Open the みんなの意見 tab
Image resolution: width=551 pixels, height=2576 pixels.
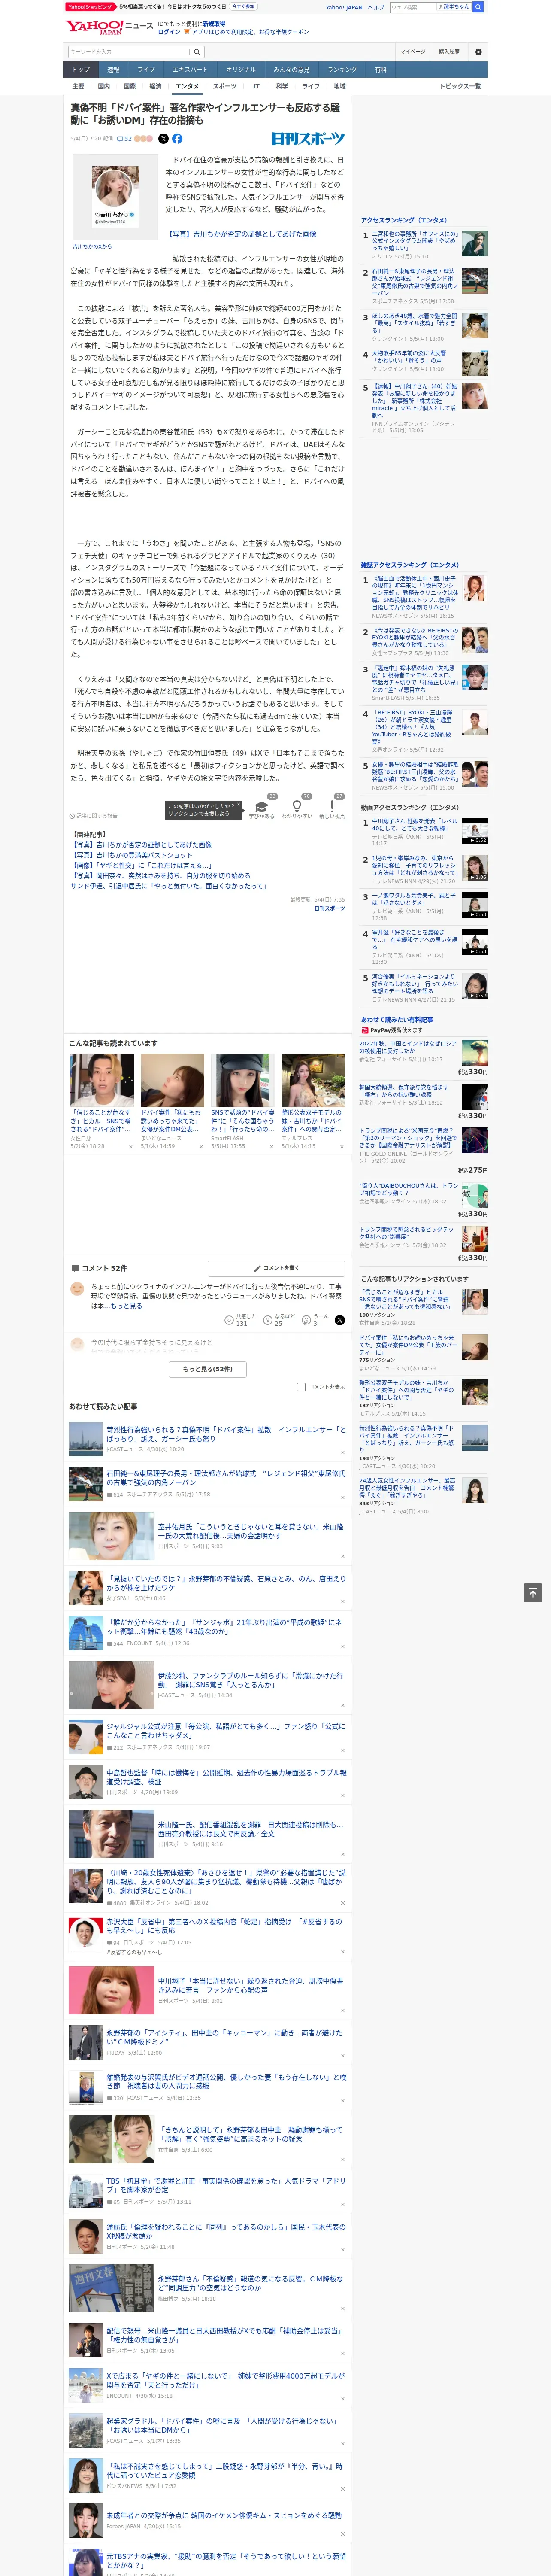tap(291, 70)
